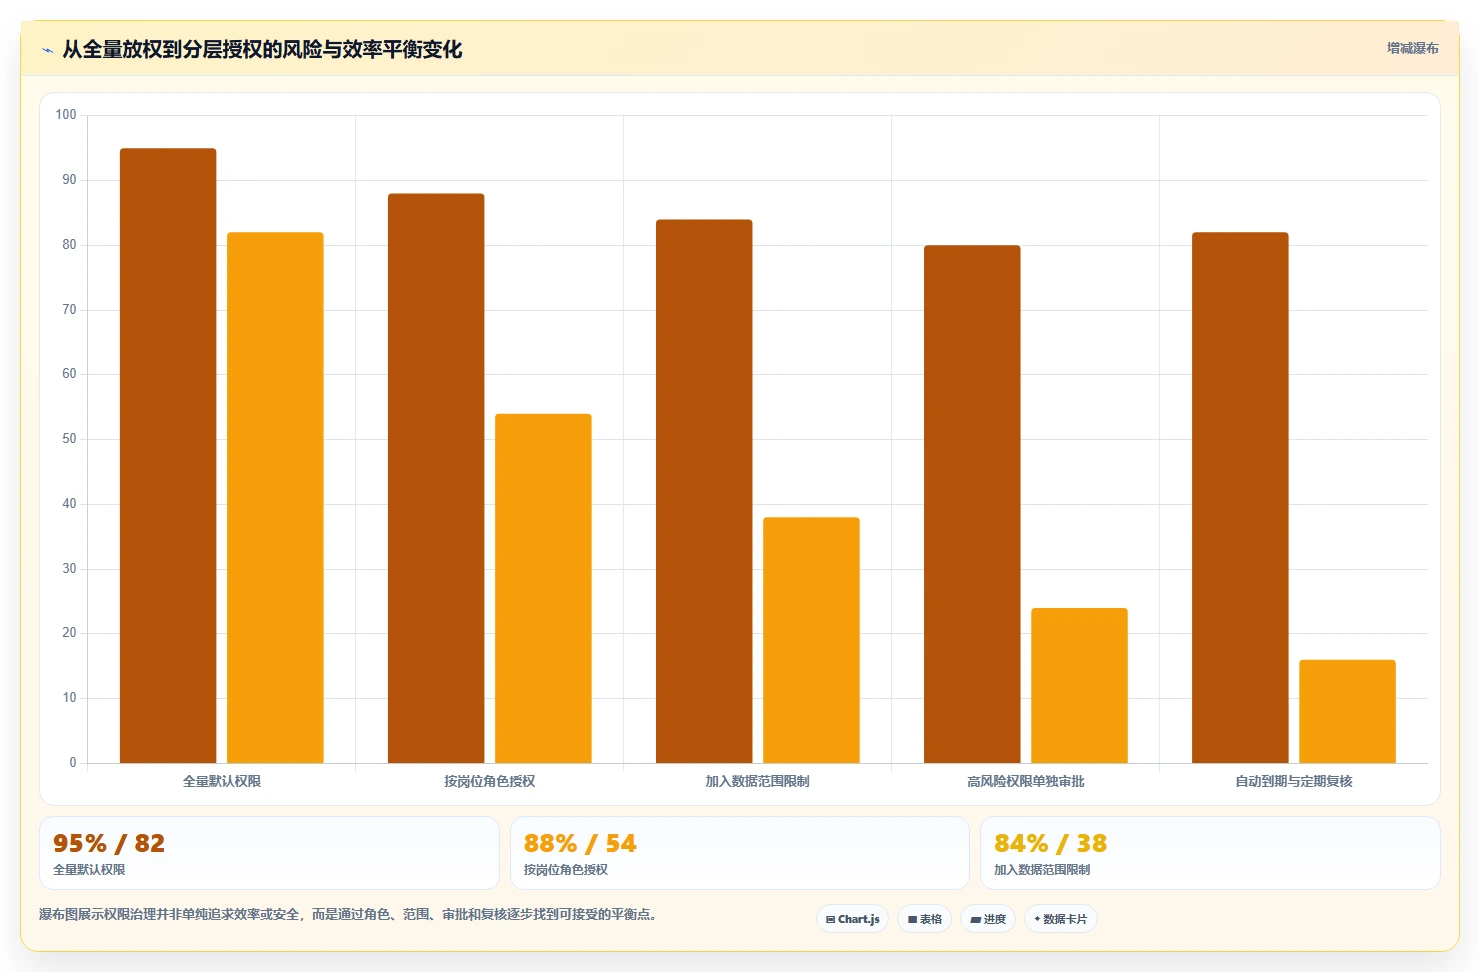Click the 0 value on the y-axis

click(x=73, y=762)
